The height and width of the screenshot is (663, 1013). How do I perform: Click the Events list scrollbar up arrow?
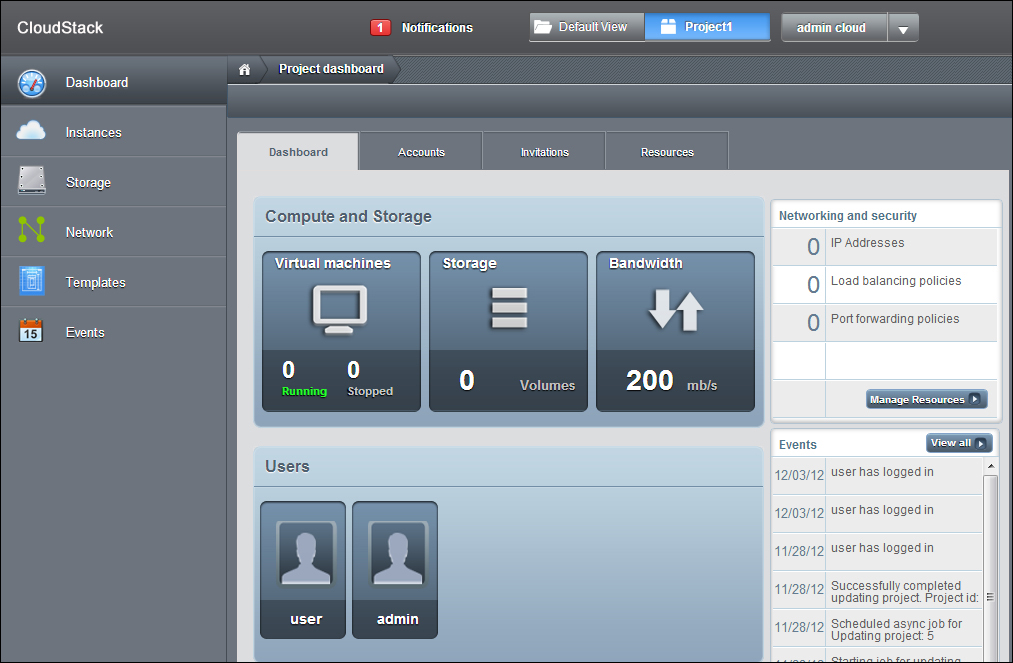[x=991, y=467]
